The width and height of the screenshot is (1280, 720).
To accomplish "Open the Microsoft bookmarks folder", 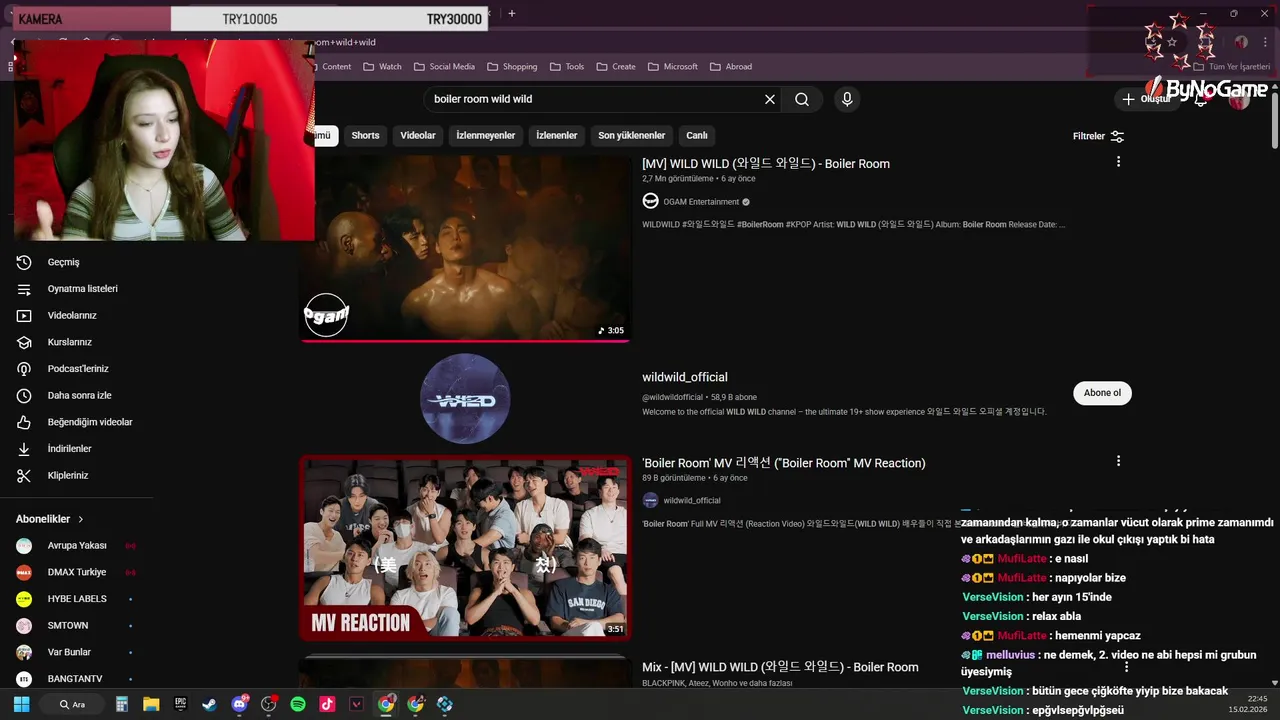I will (672, 67).
